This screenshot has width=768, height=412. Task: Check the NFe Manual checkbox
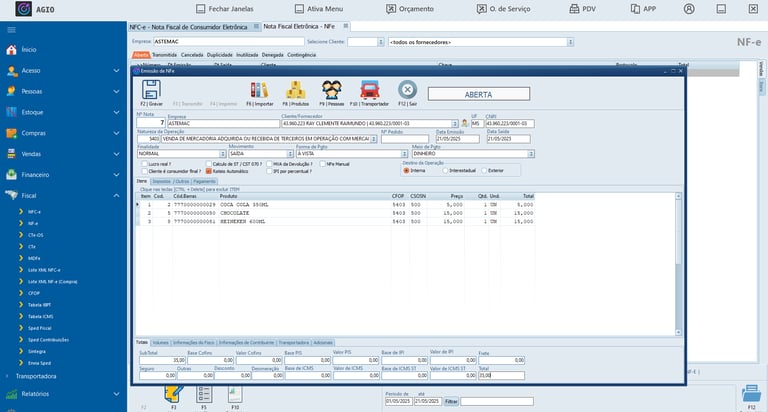(322, 164)
